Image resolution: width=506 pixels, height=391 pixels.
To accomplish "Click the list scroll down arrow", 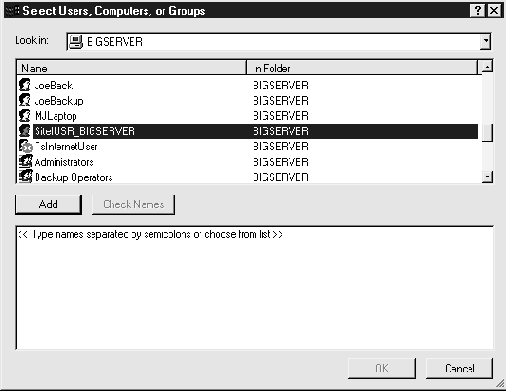I will pos(487,177).
